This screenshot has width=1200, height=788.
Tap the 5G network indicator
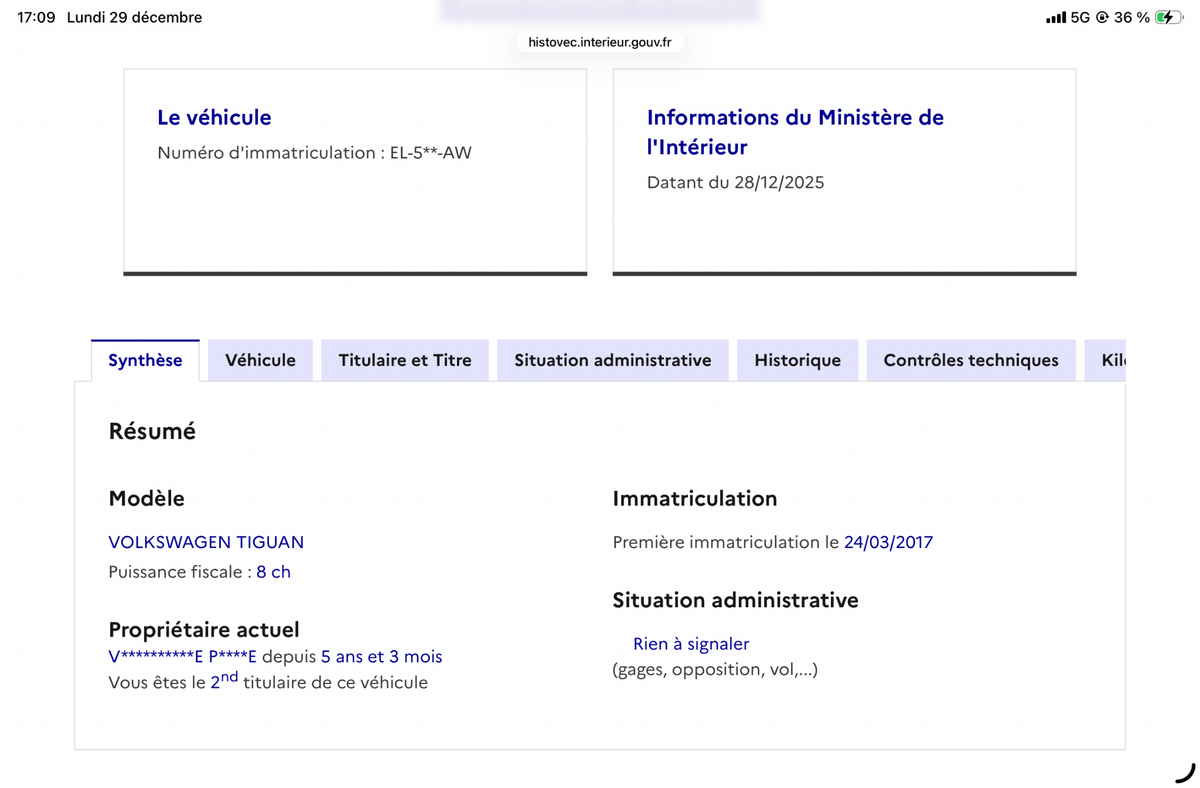point(1080,18)
